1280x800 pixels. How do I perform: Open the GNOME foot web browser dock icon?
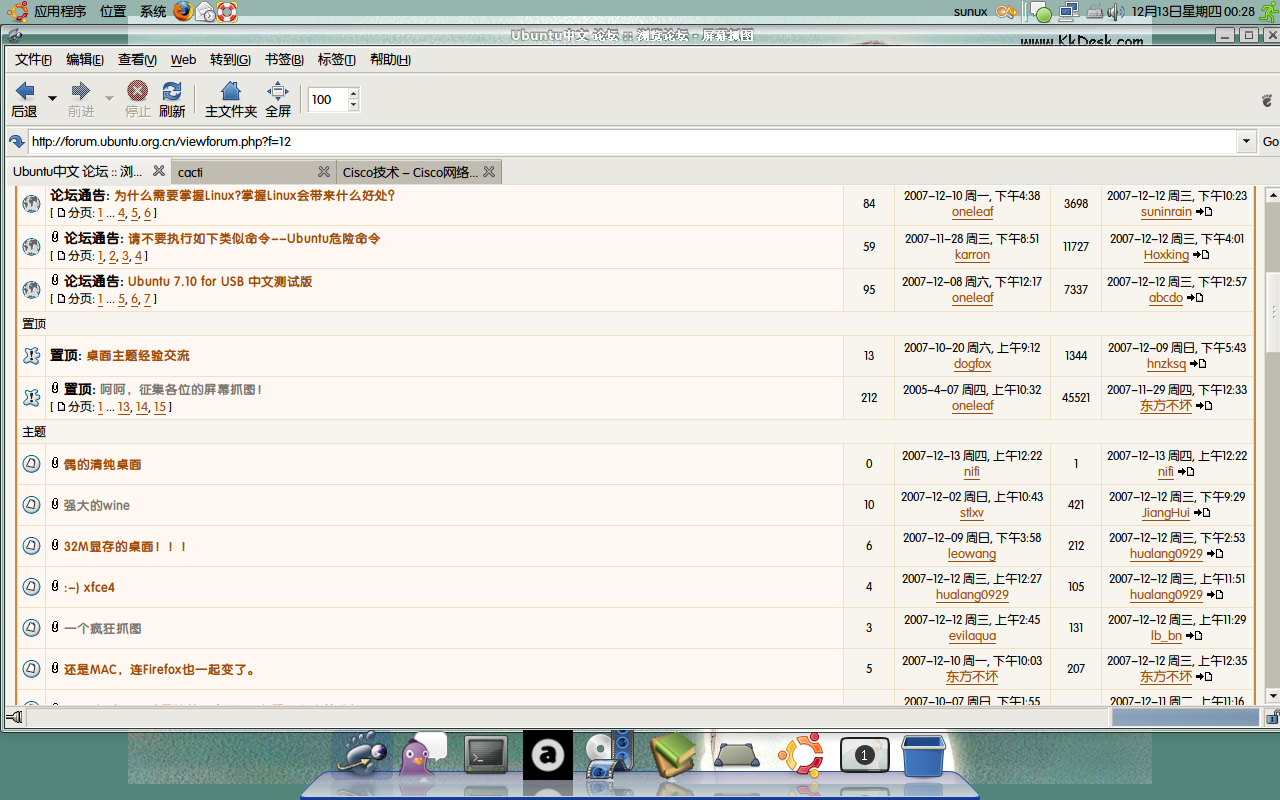pyautogui.click(x=360, y=755)
